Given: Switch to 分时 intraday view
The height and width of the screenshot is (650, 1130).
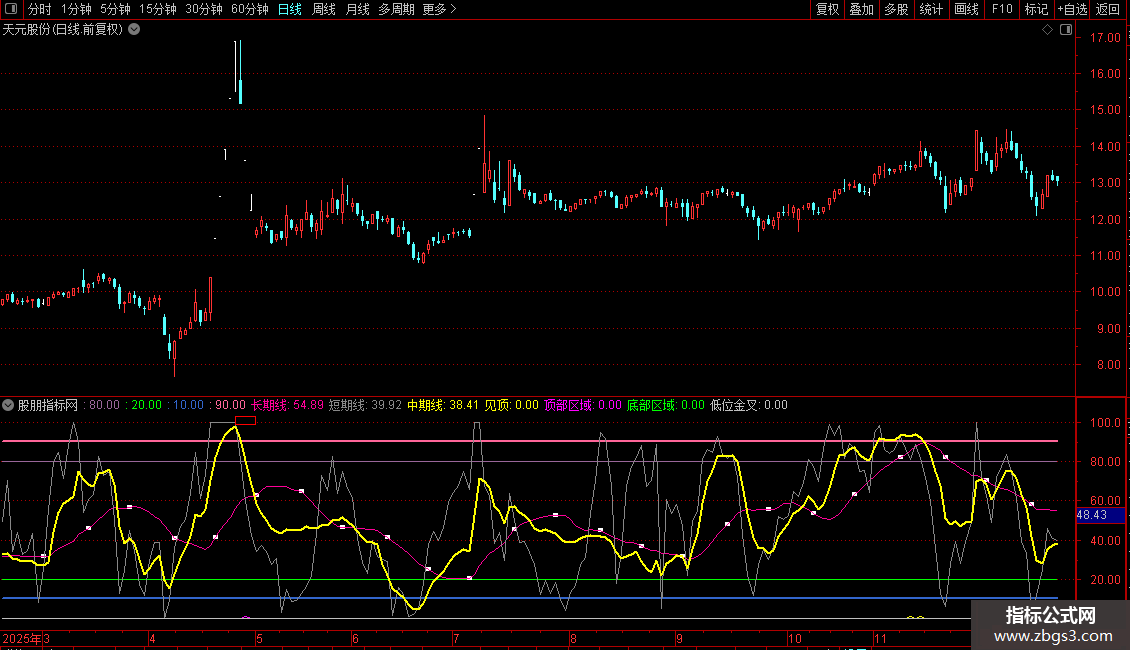Looking at the screenshot, I should (39, 10).
